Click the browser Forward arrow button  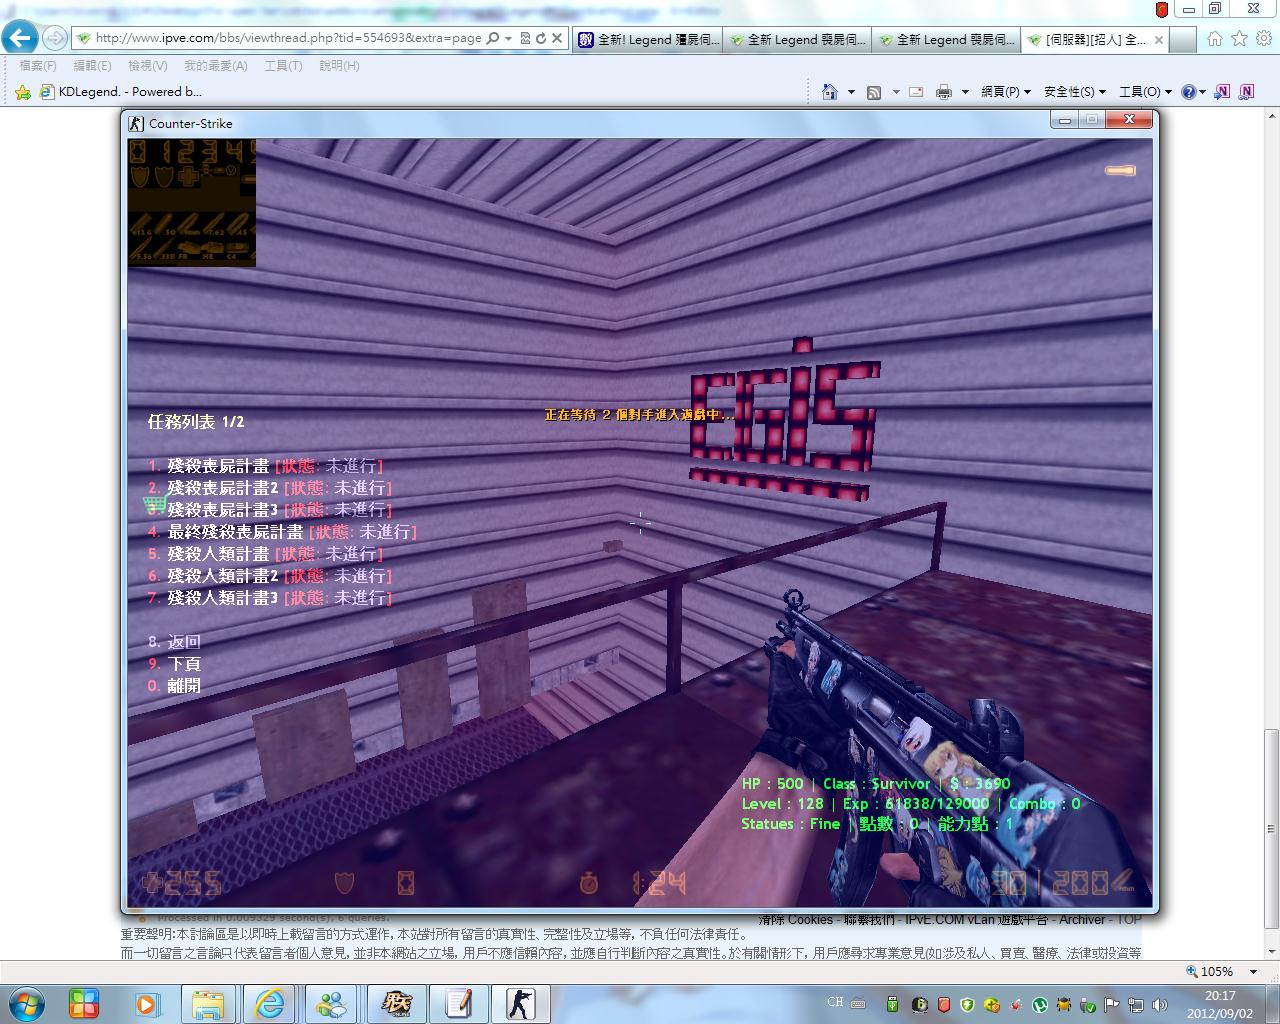pyautogui.click(x=55, y=39)
